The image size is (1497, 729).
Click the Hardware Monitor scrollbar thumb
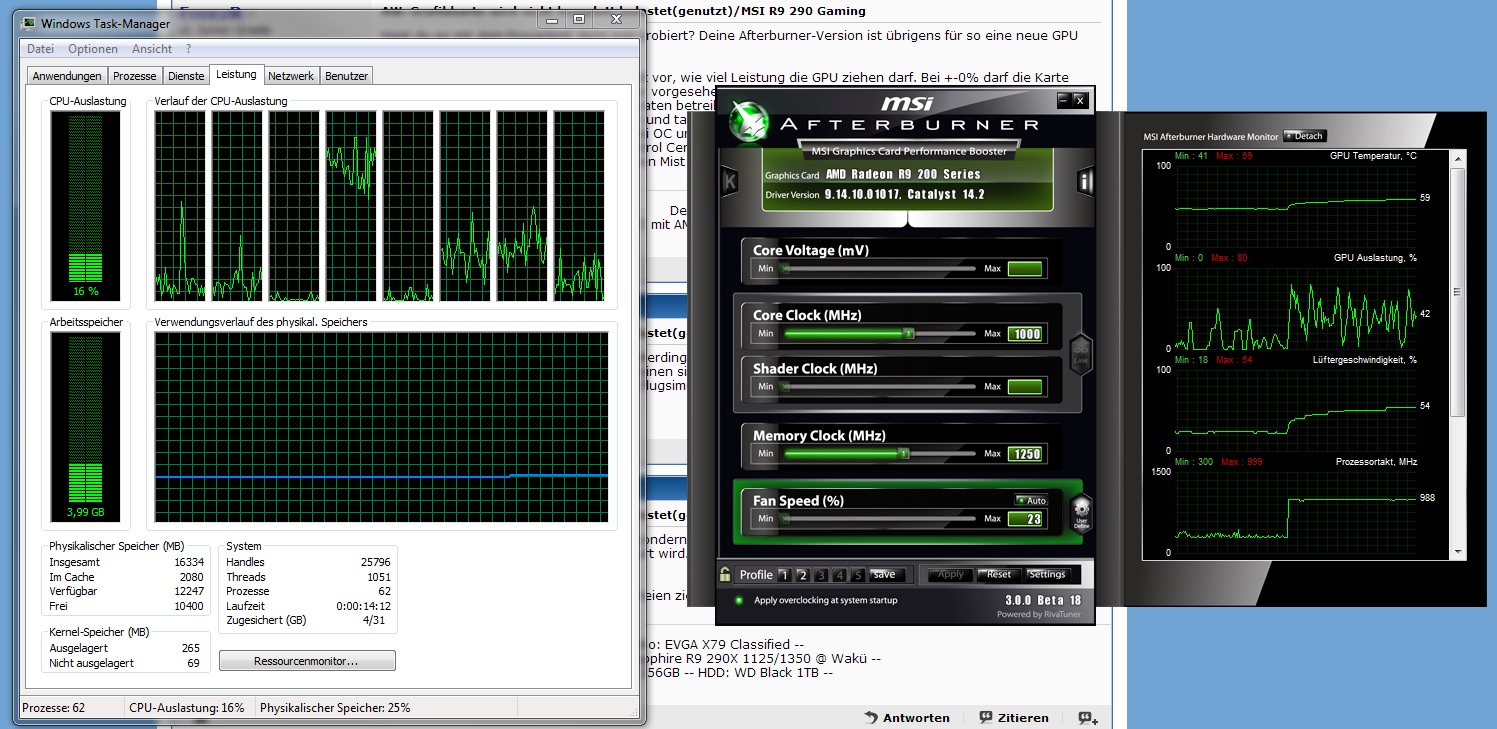pyautogui.click(x=1459, y=292)
